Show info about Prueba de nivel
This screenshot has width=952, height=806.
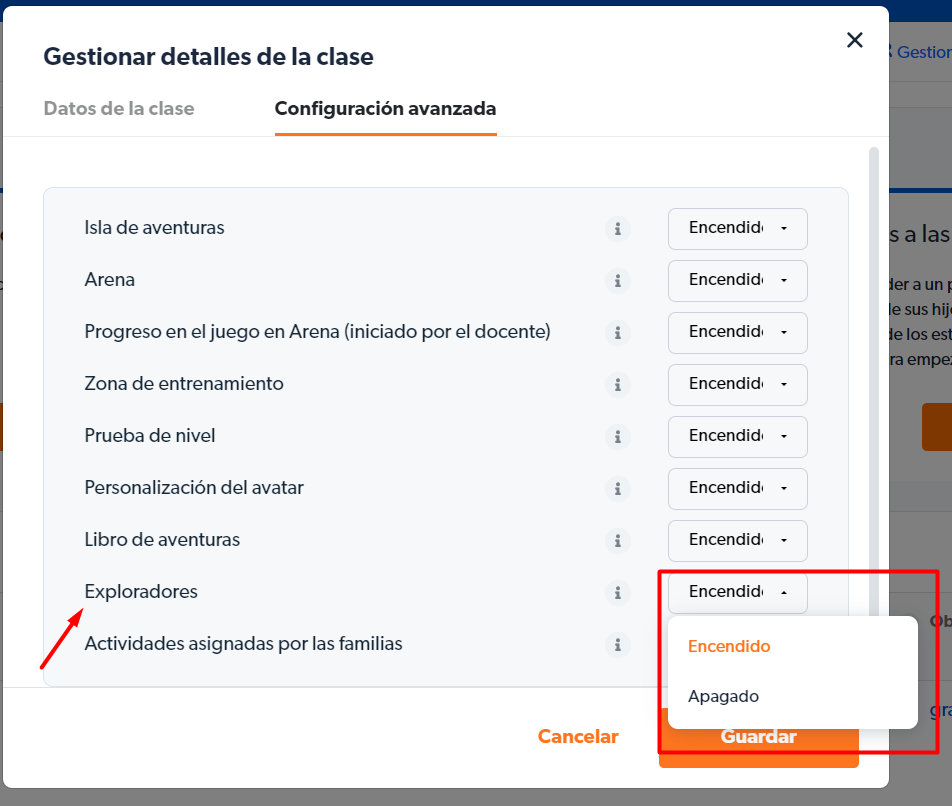[x=618, y=437]
